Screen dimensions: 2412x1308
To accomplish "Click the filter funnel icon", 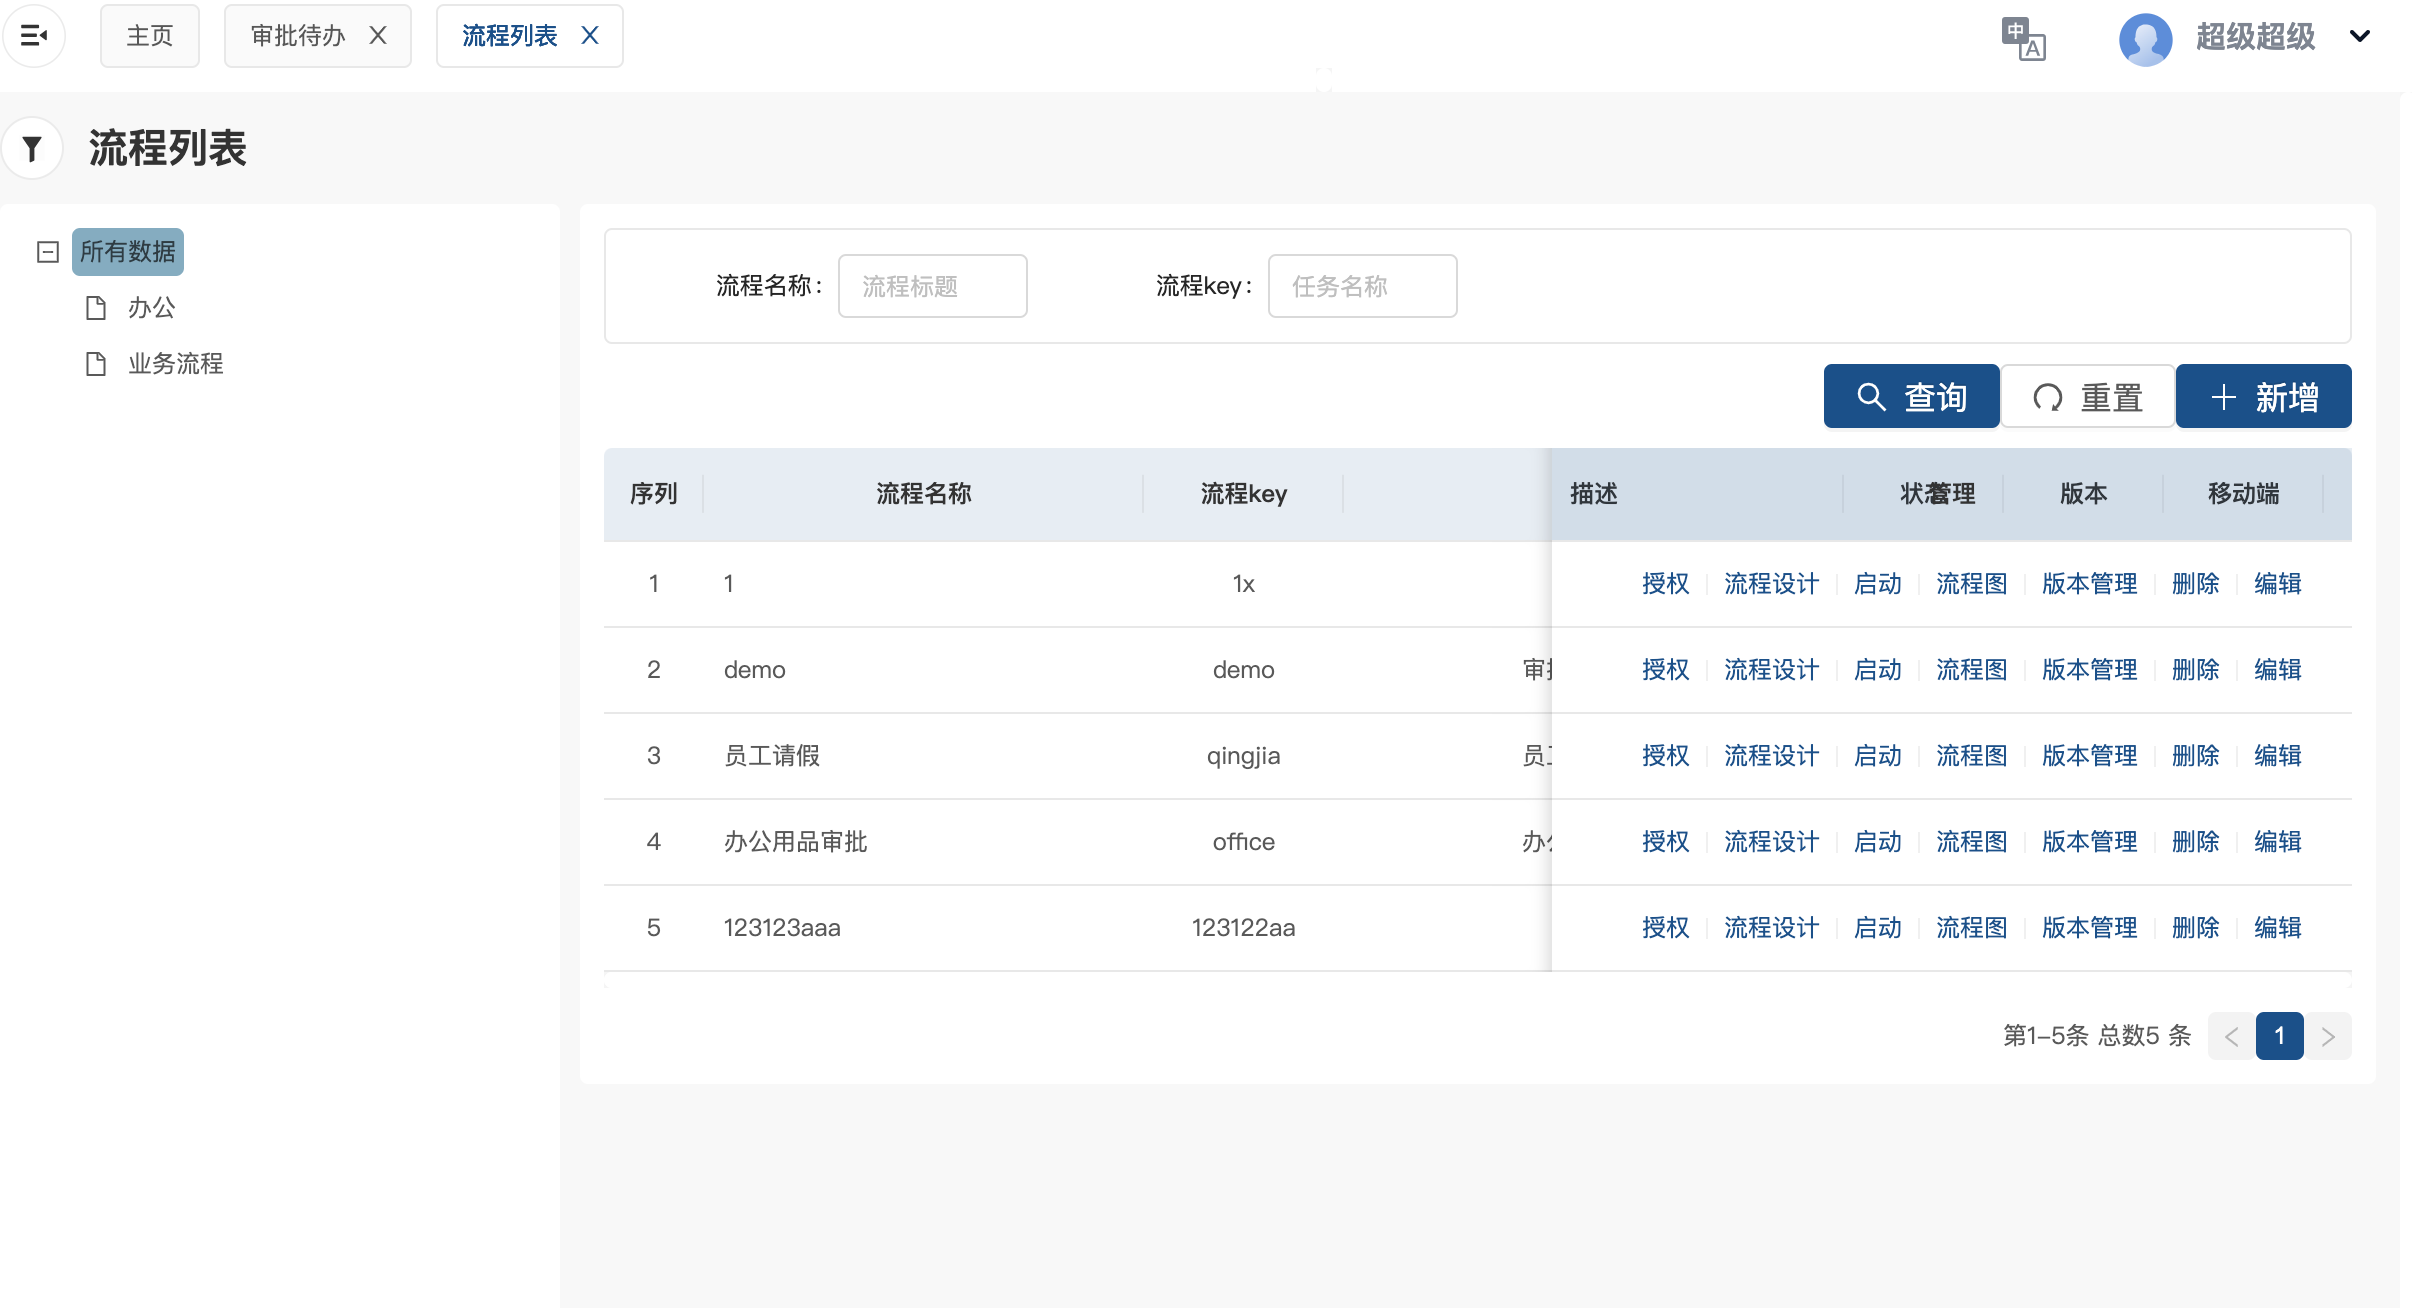I will point(32,149).
